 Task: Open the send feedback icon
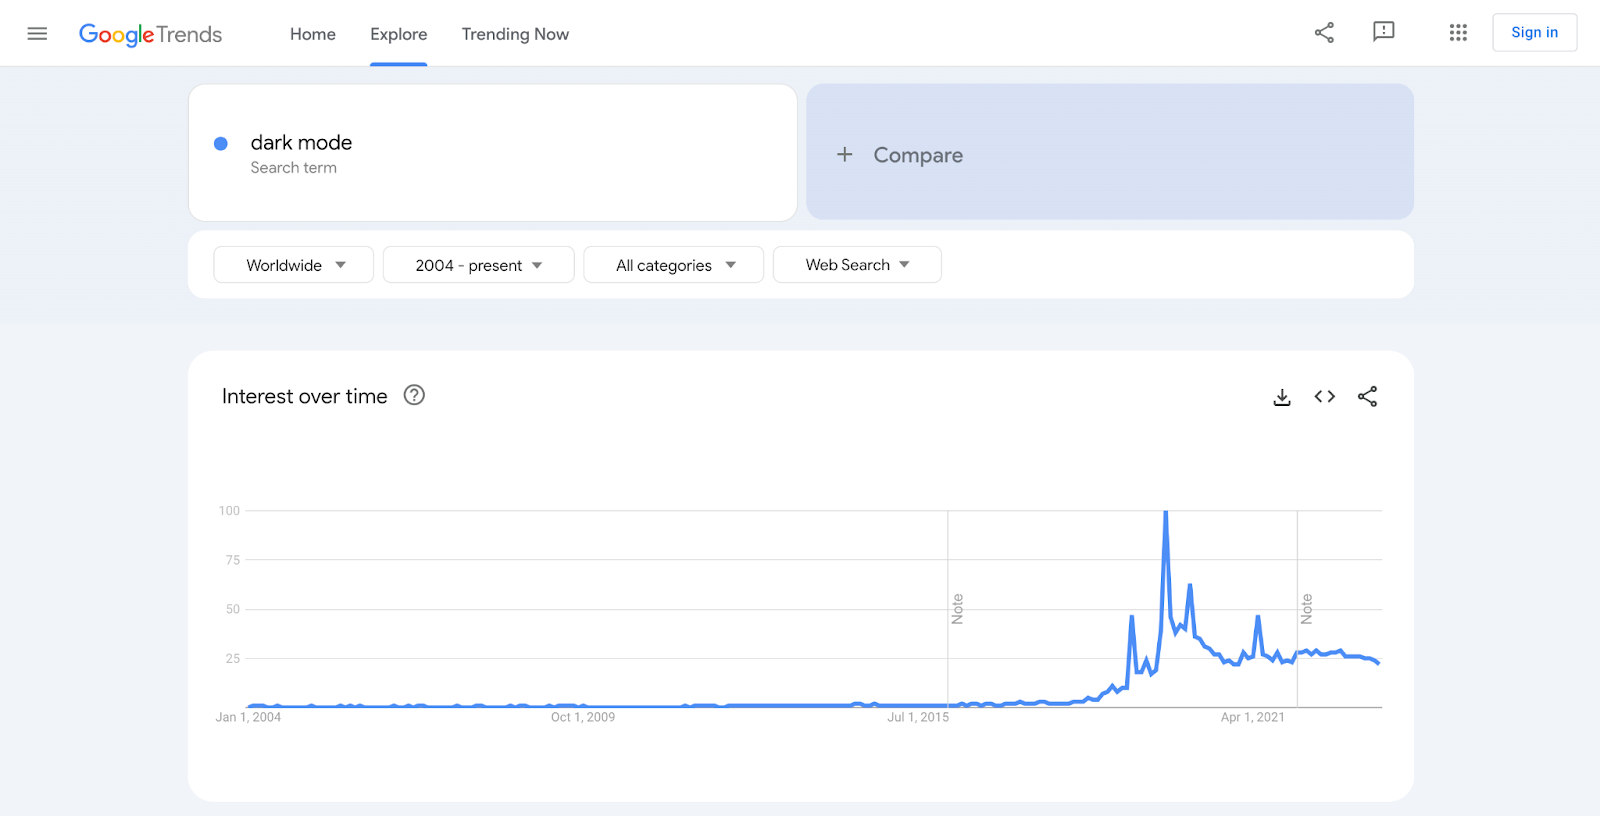coord(1384,32)
